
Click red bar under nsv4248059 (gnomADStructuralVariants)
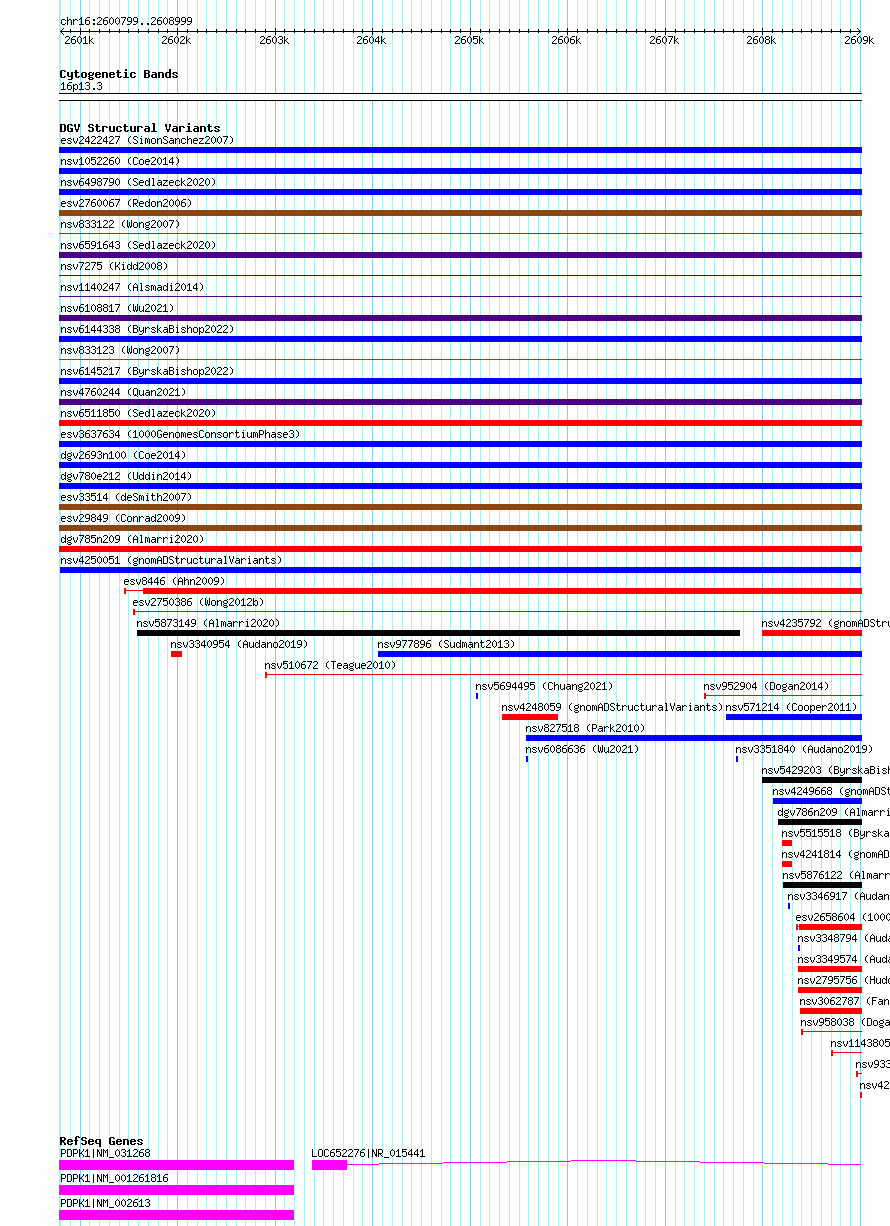(x=530, y=717)
